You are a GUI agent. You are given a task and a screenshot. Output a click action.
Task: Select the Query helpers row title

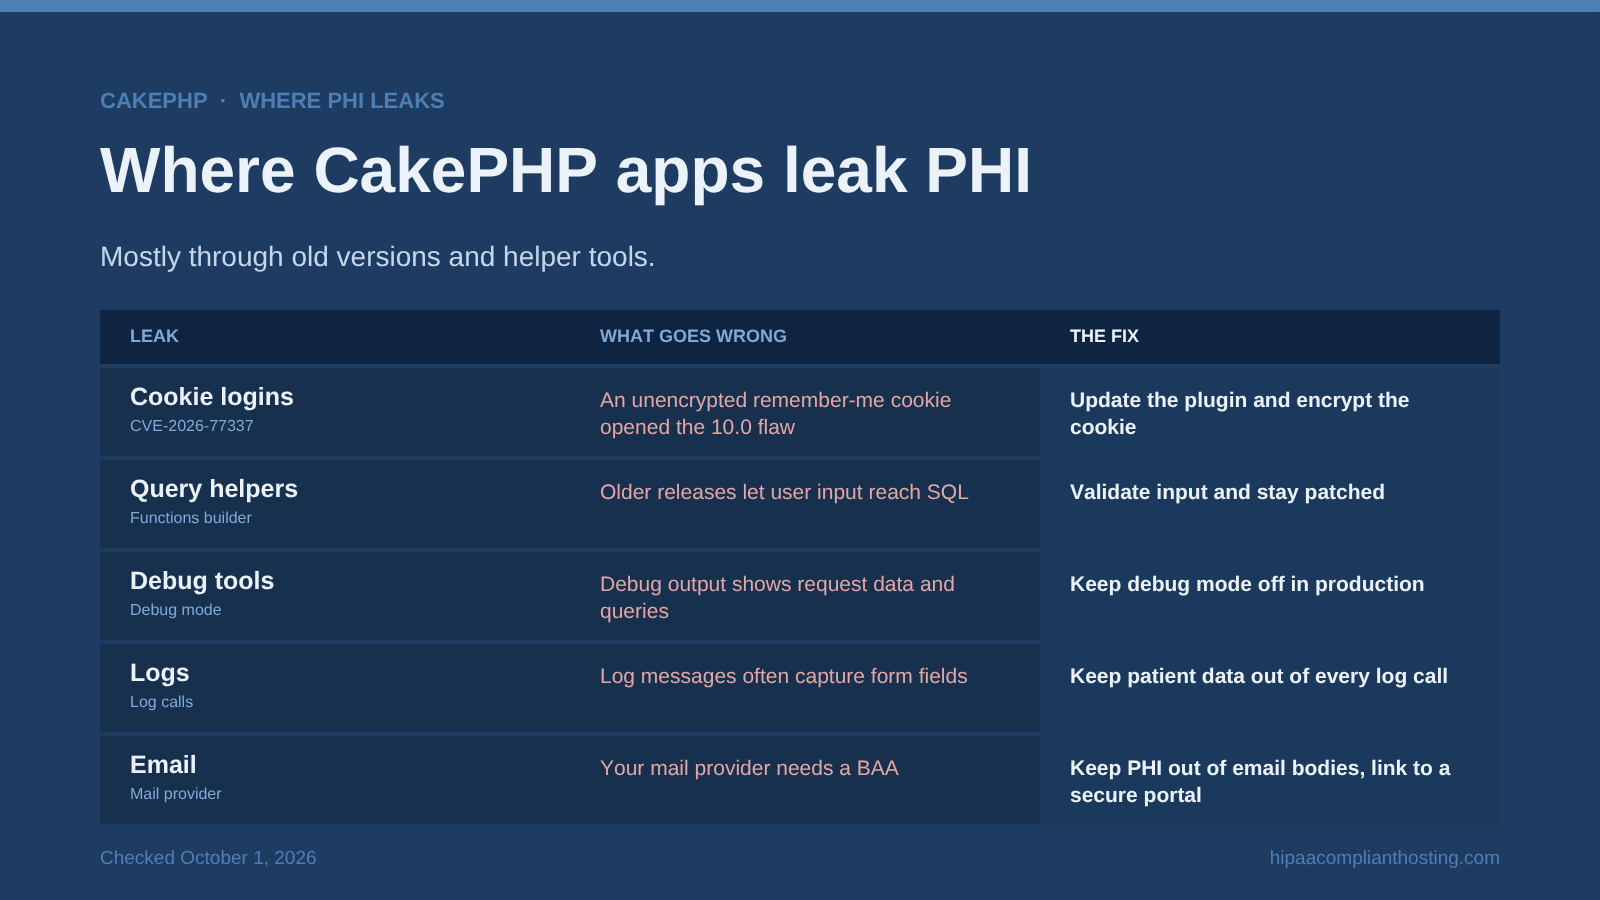click(214, 489)
